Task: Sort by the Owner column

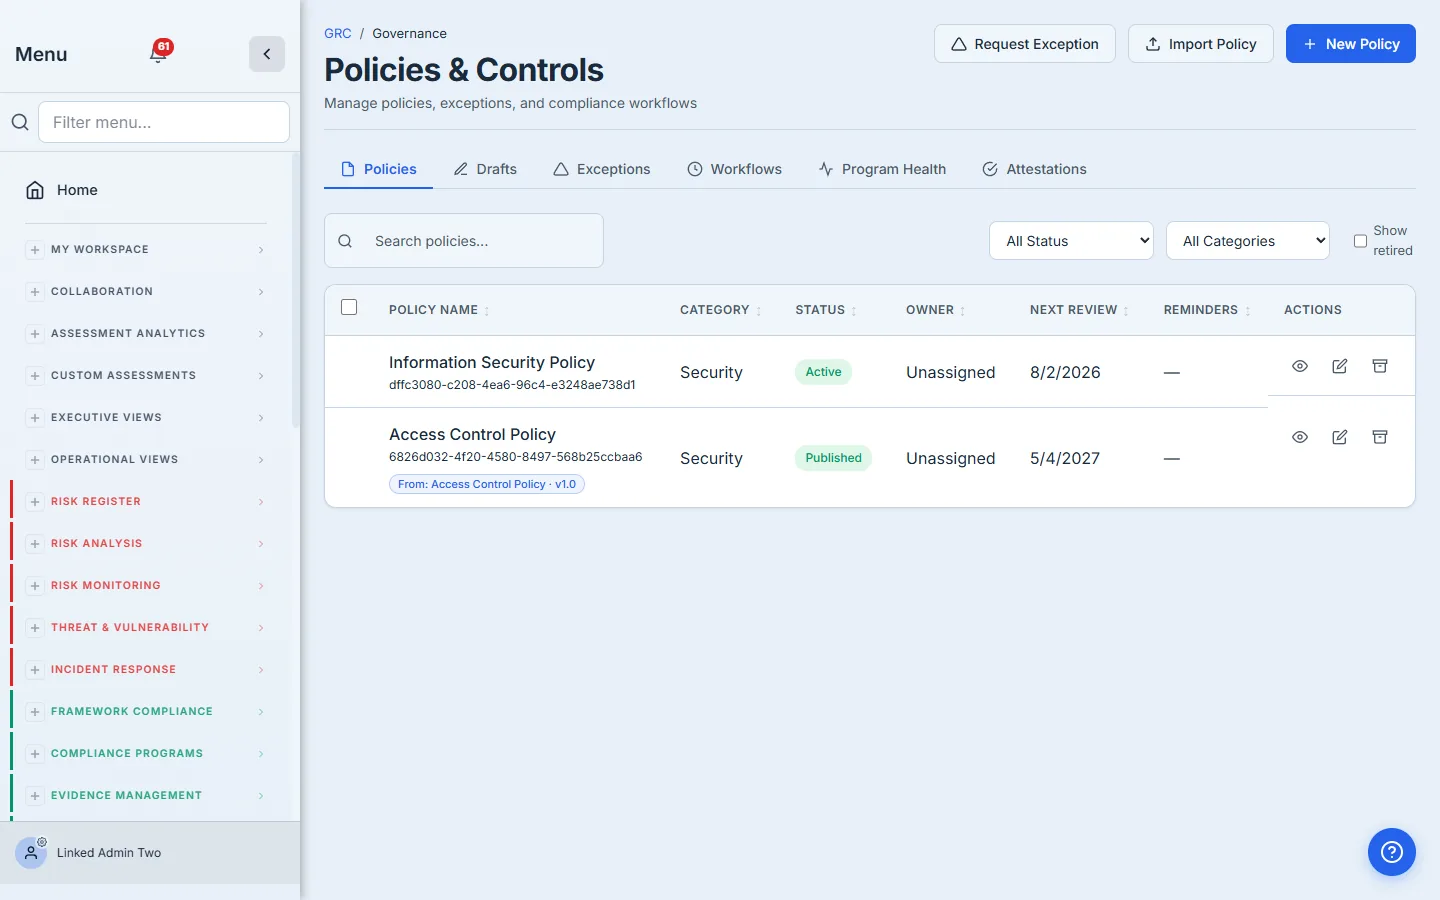Action: coord(935,310)
